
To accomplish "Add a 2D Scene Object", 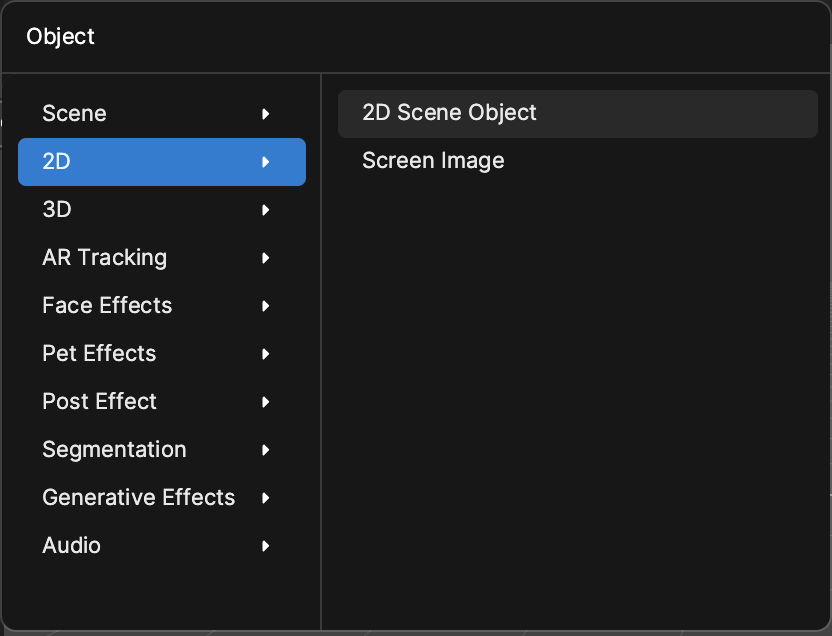I will click(x=578, y=114).
